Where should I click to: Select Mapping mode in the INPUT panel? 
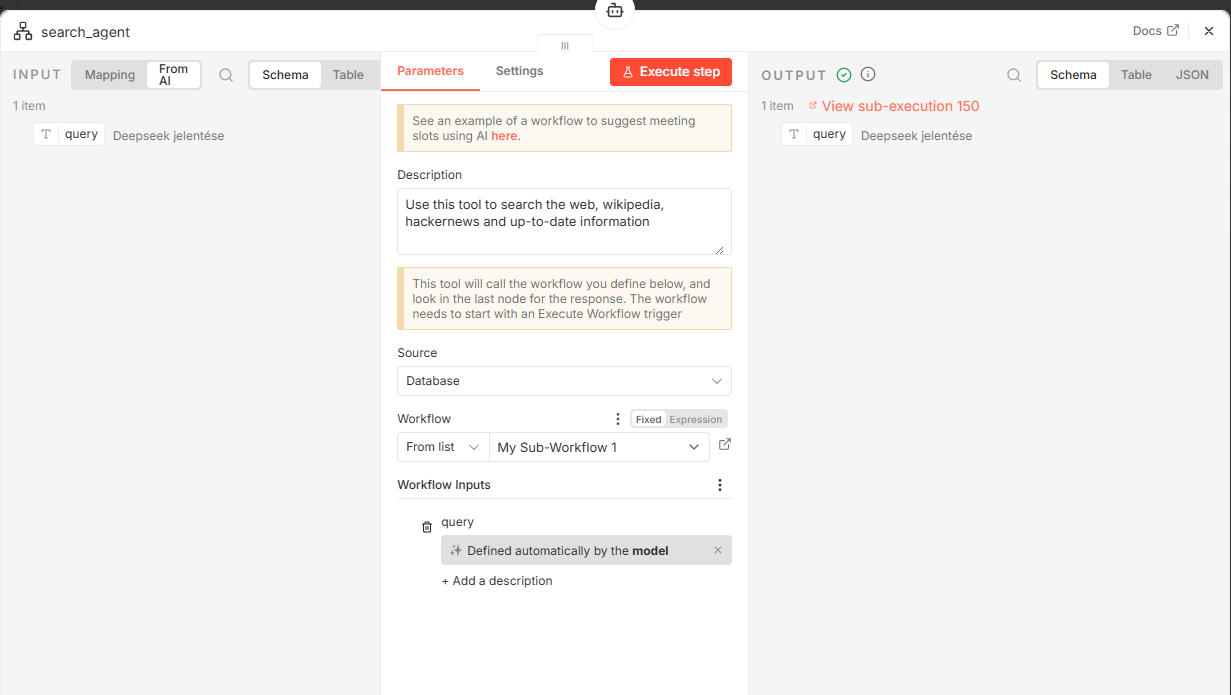point(110,75)
